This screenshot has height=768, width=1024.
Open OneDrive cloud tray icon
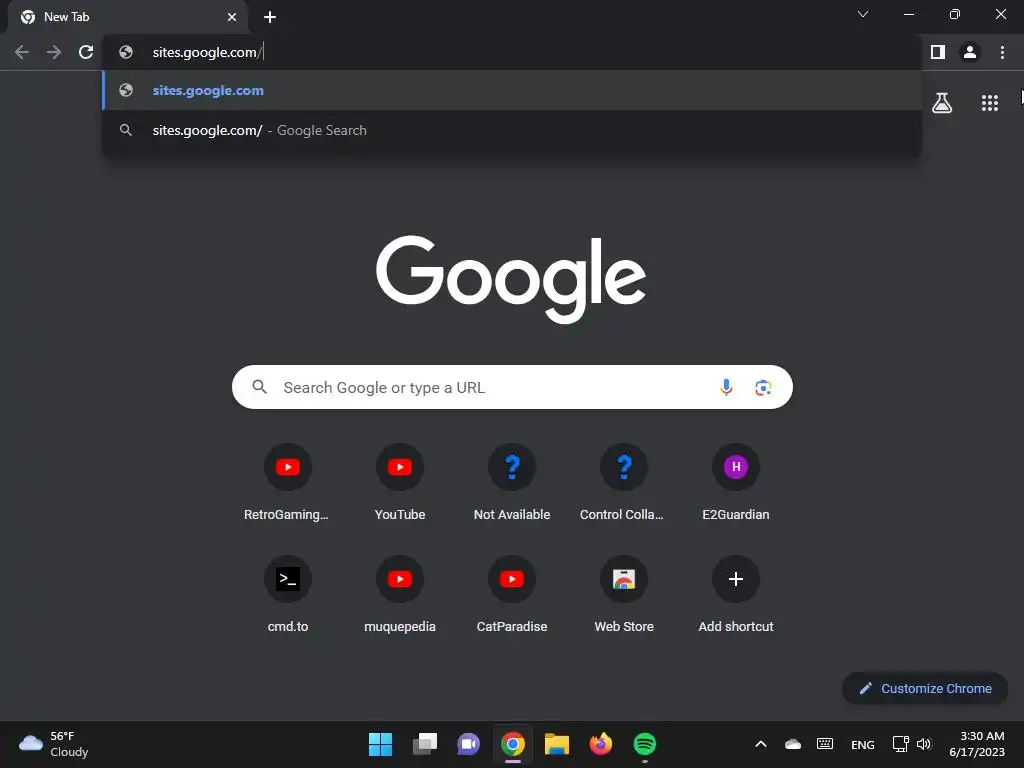[793, 744]
